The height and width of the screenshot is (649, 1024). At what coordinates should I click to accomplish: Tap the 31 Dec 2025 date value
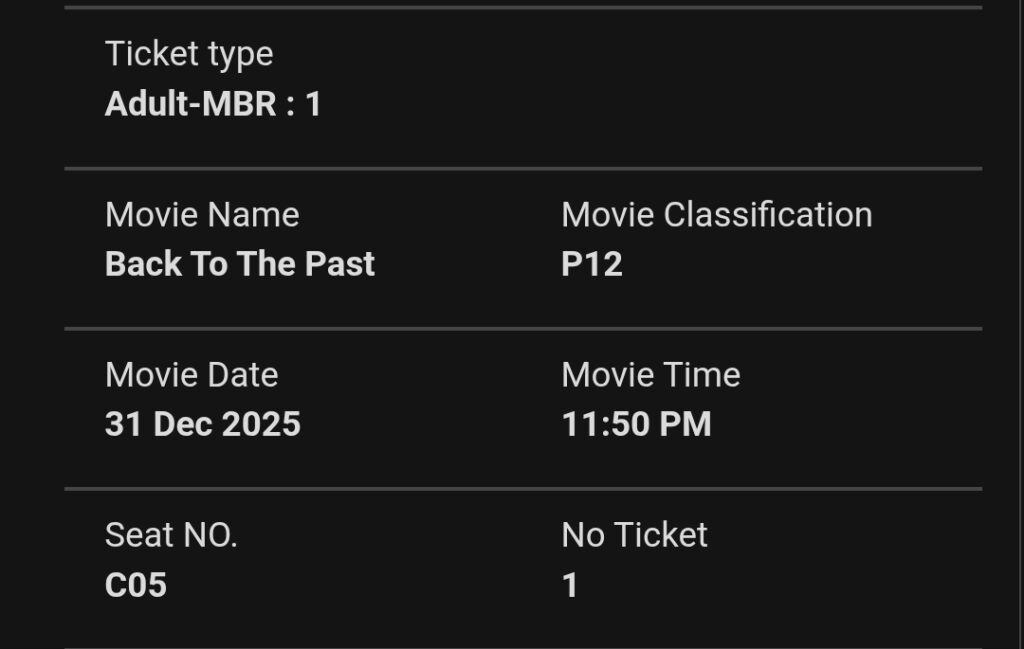(x=203, y=424)
